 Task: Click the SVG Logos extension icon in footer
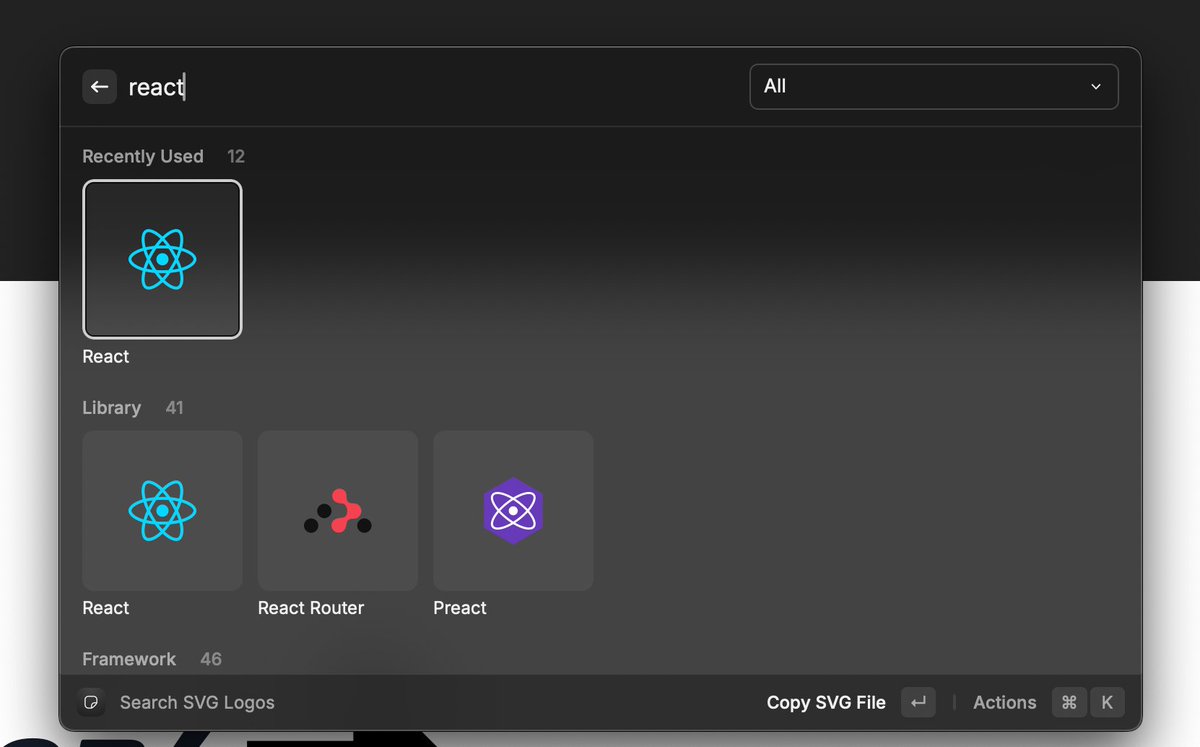[91, 702]
